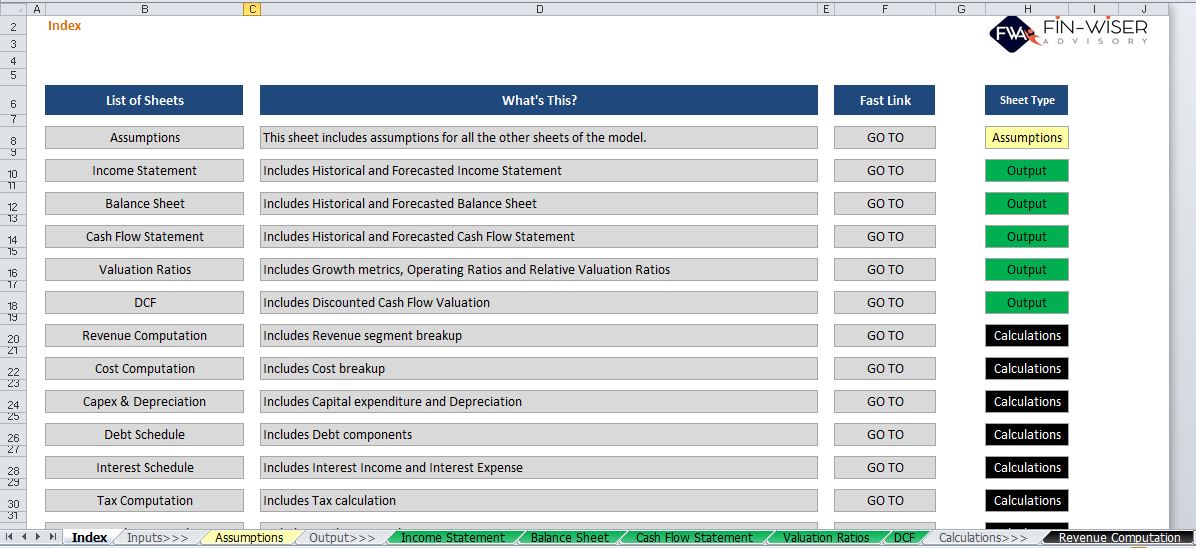Switch to Valuation Ratios tab
The width and height of the screenshot is (1196, 548).
(826, 538)
